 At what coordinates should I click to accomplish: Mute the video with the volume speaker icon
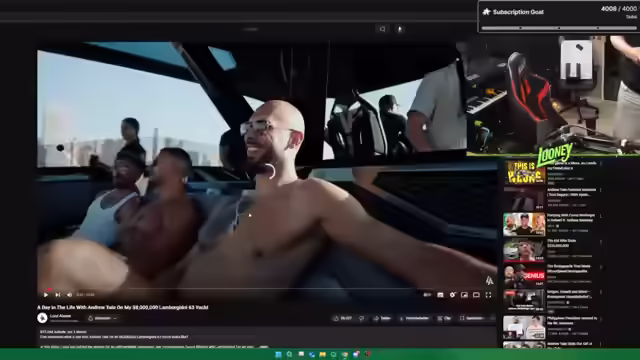click(x=69, y=295)
